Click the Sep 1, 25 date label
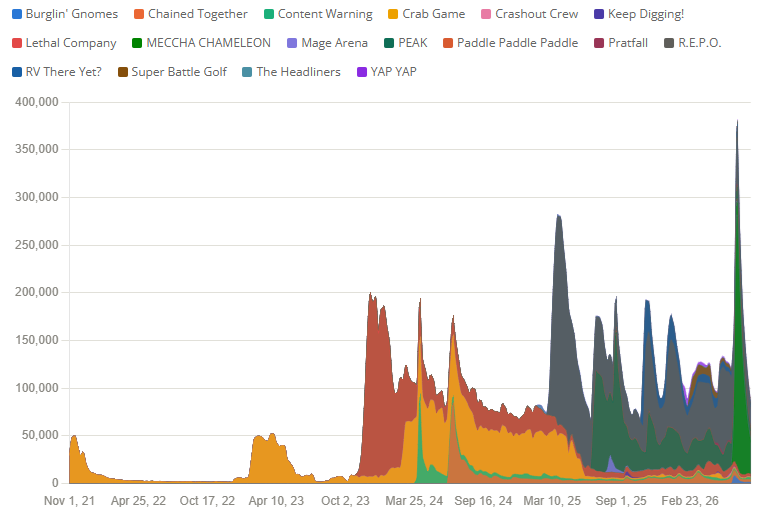 (621, 501)
